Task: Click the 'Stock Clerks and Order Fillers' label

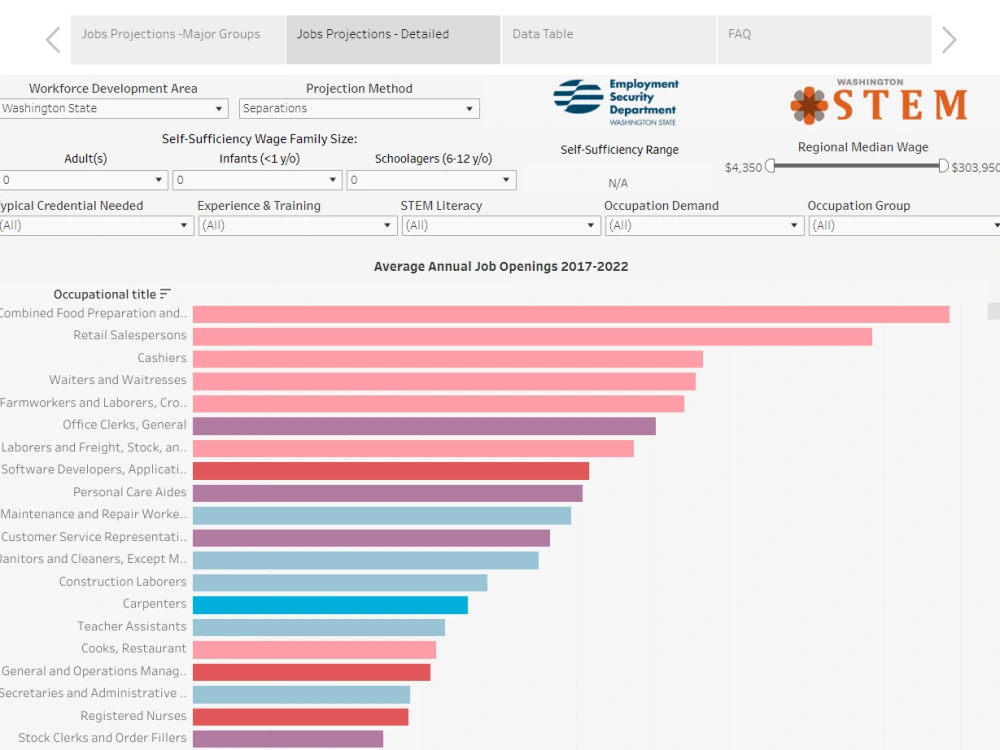Action: [x=102, y=738]
